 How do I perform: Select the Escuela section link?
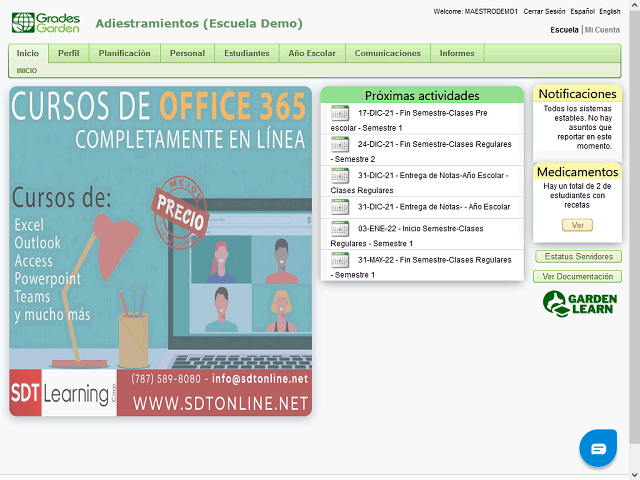[564, 30]
